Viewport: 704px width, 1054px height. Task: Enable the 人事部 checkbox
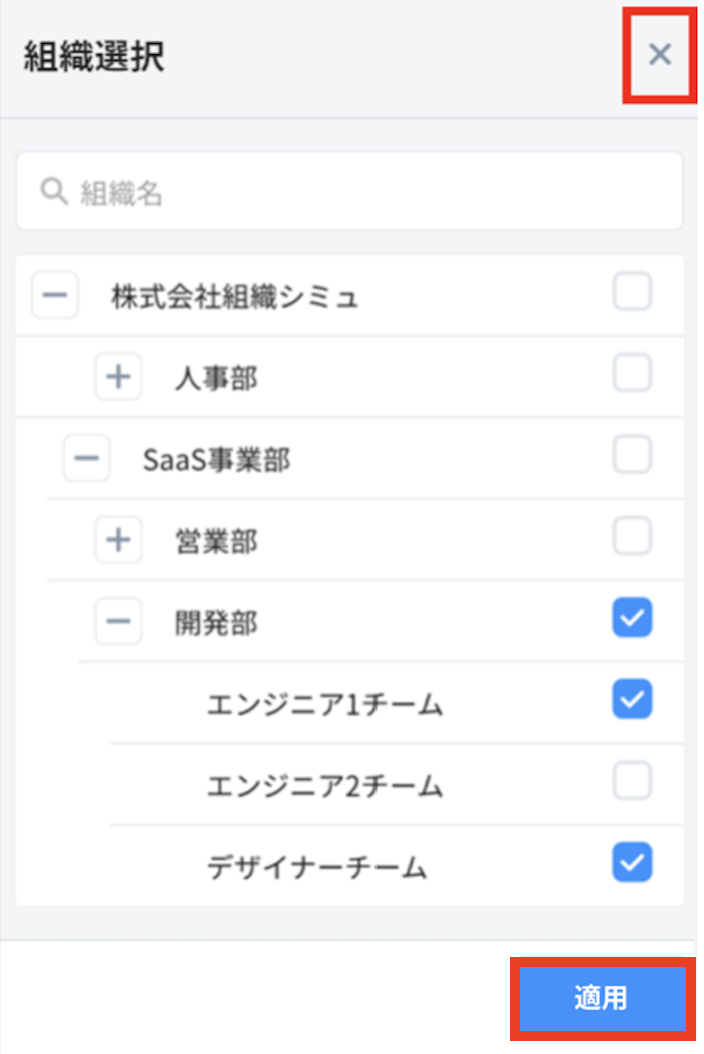[631, 373]
